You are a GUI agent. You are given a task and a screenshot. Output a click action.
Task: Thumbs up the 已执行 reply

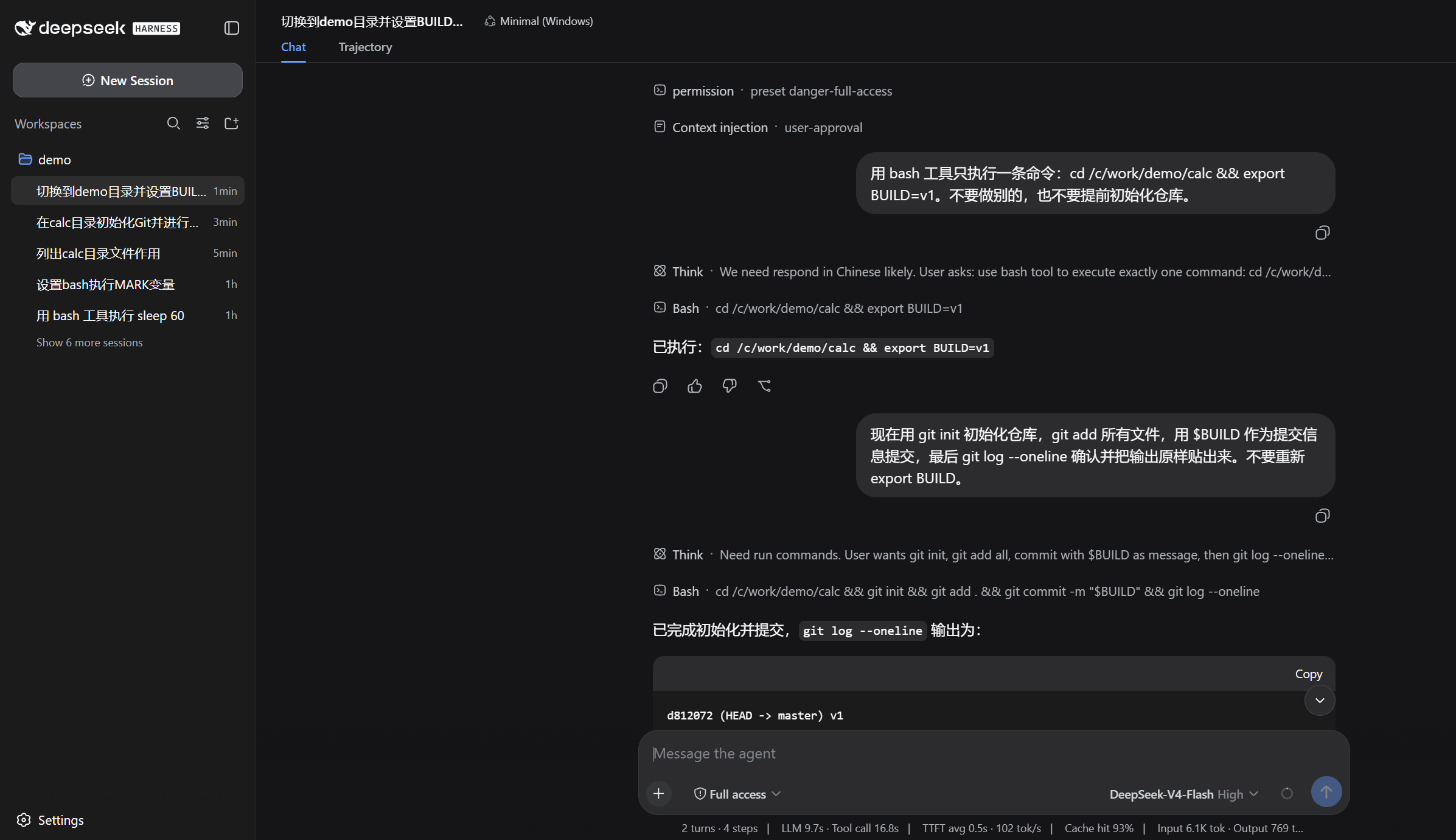(x=695, y=386)
